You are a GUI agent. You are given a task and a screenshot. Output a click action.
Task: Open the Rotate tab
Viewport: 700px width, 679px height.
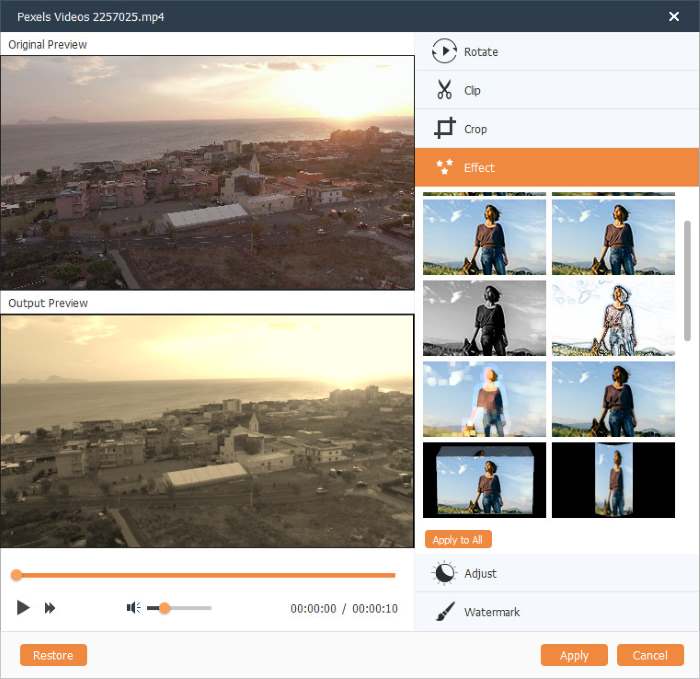coord(557,51)
